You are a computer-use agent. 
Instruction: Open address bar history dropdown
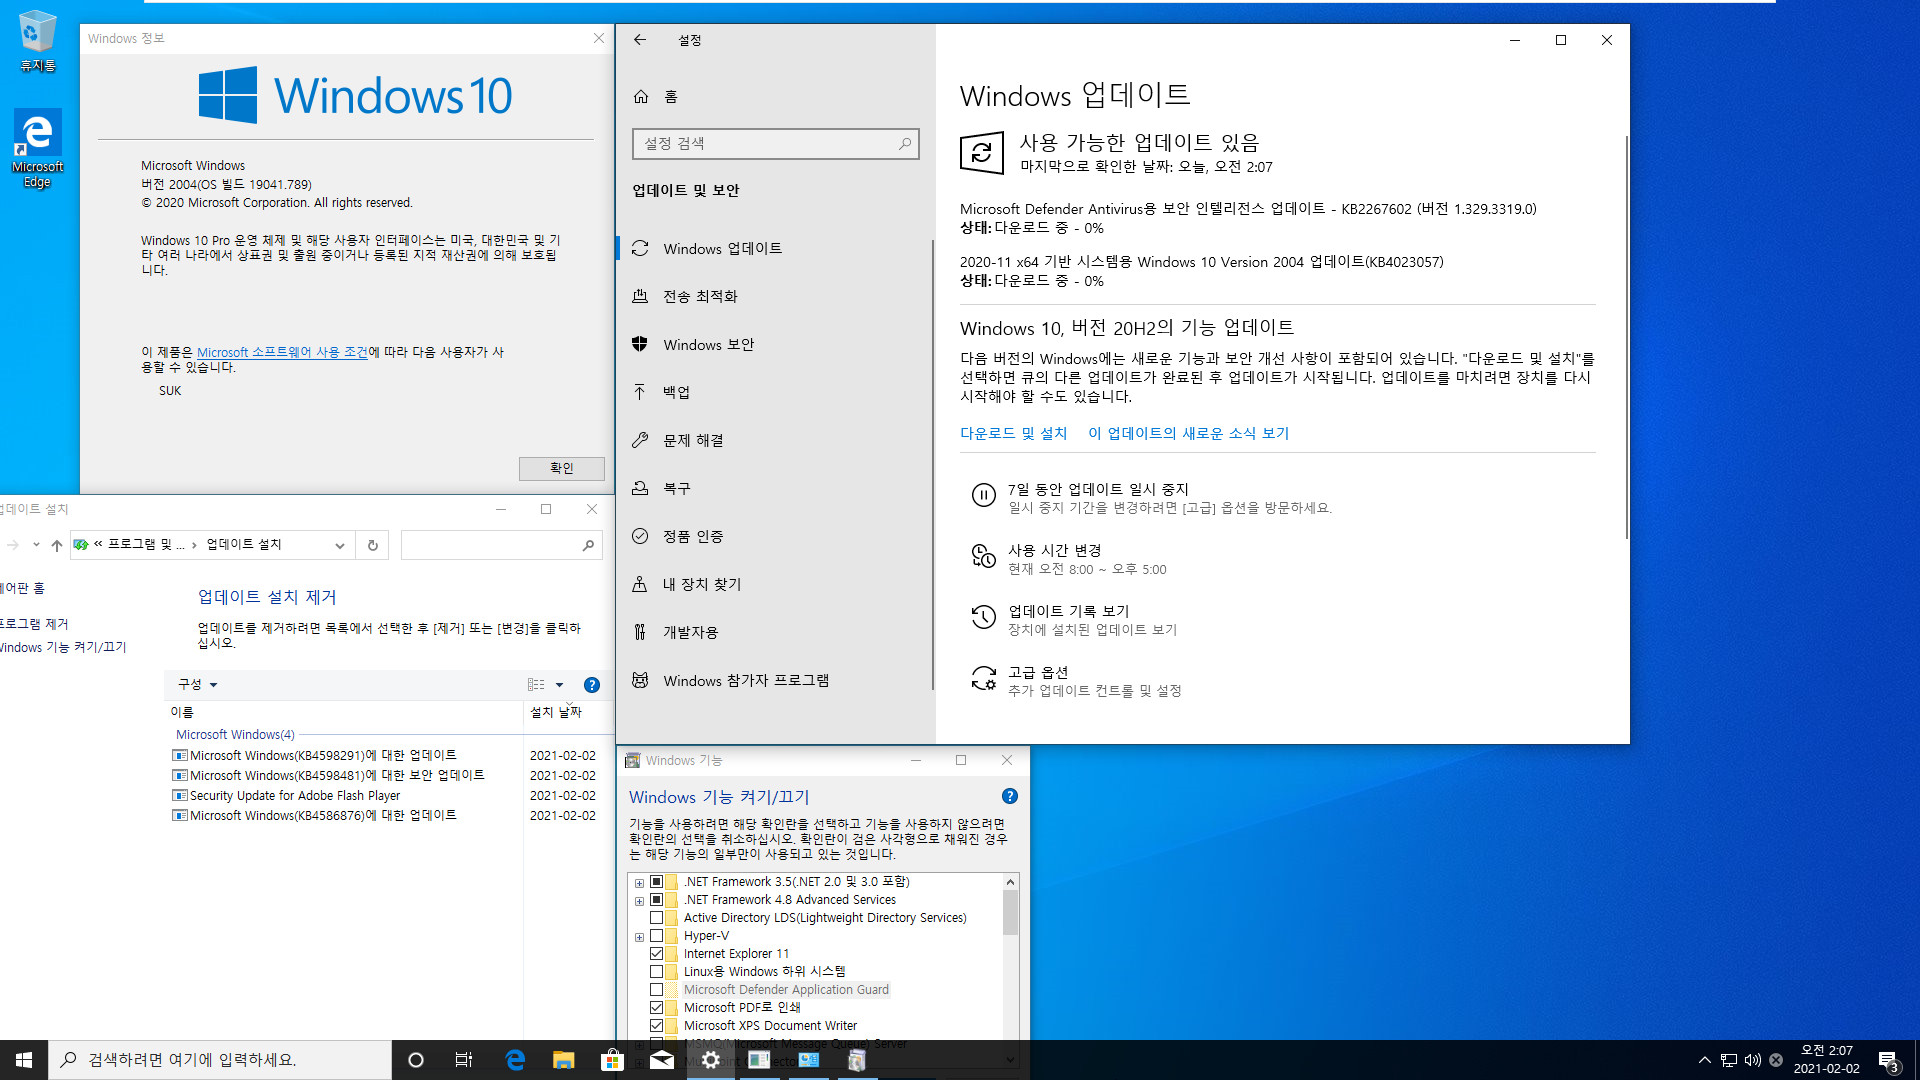340,545
